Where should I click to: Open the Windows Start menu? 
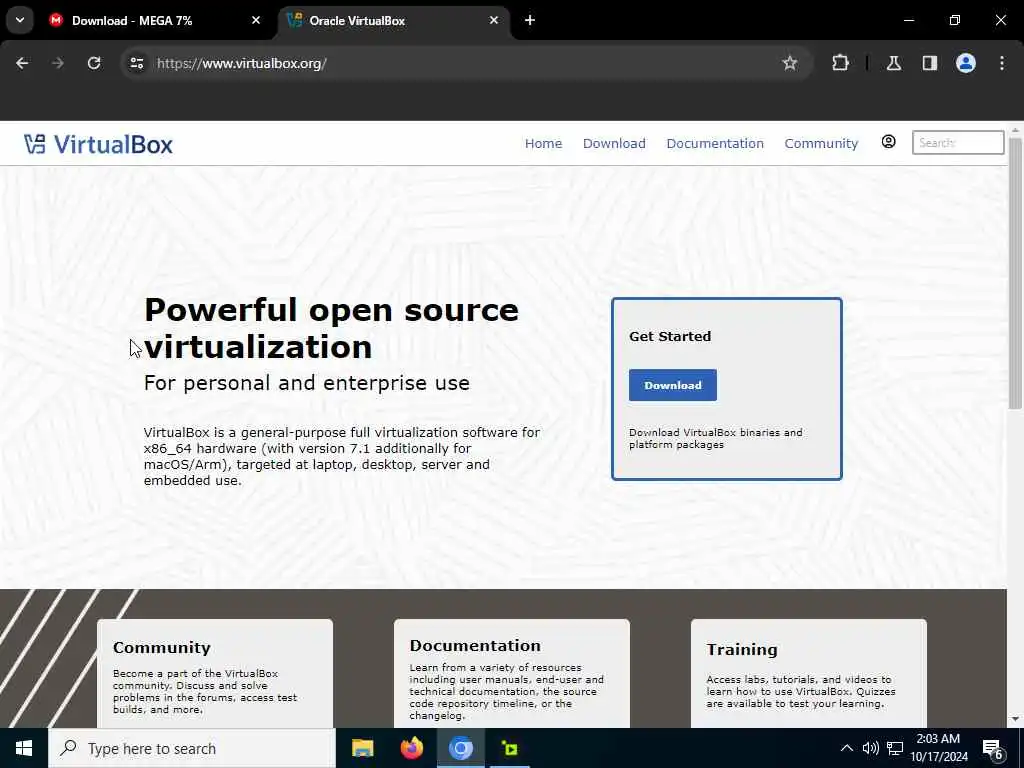pos(24,748)
